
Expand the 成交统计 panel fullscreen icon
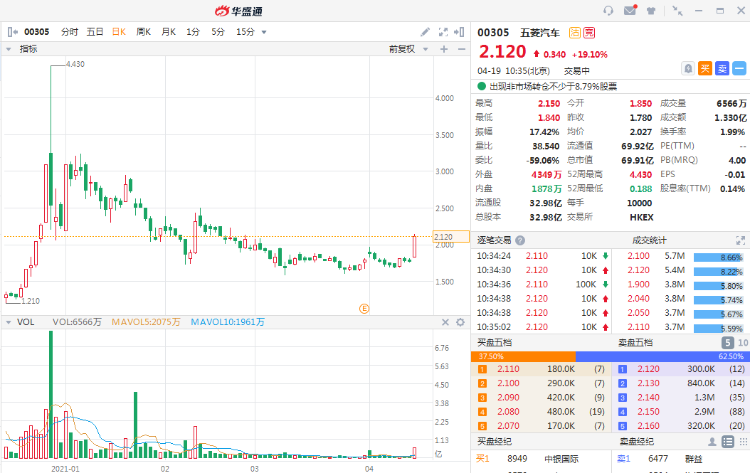point(740,241)
